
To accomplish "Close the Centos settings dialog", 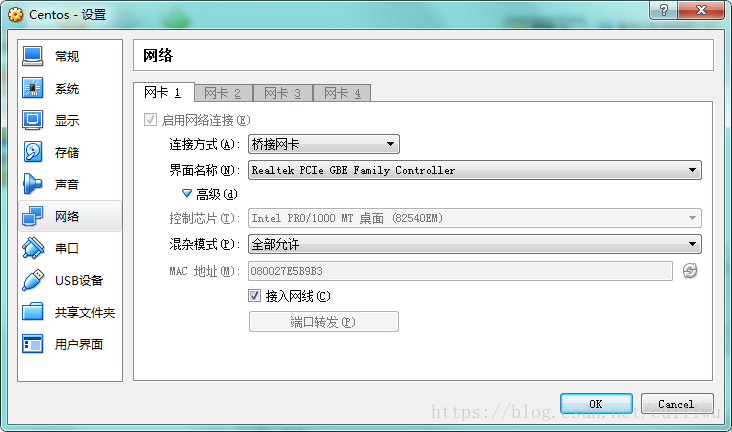I will 701,10.
